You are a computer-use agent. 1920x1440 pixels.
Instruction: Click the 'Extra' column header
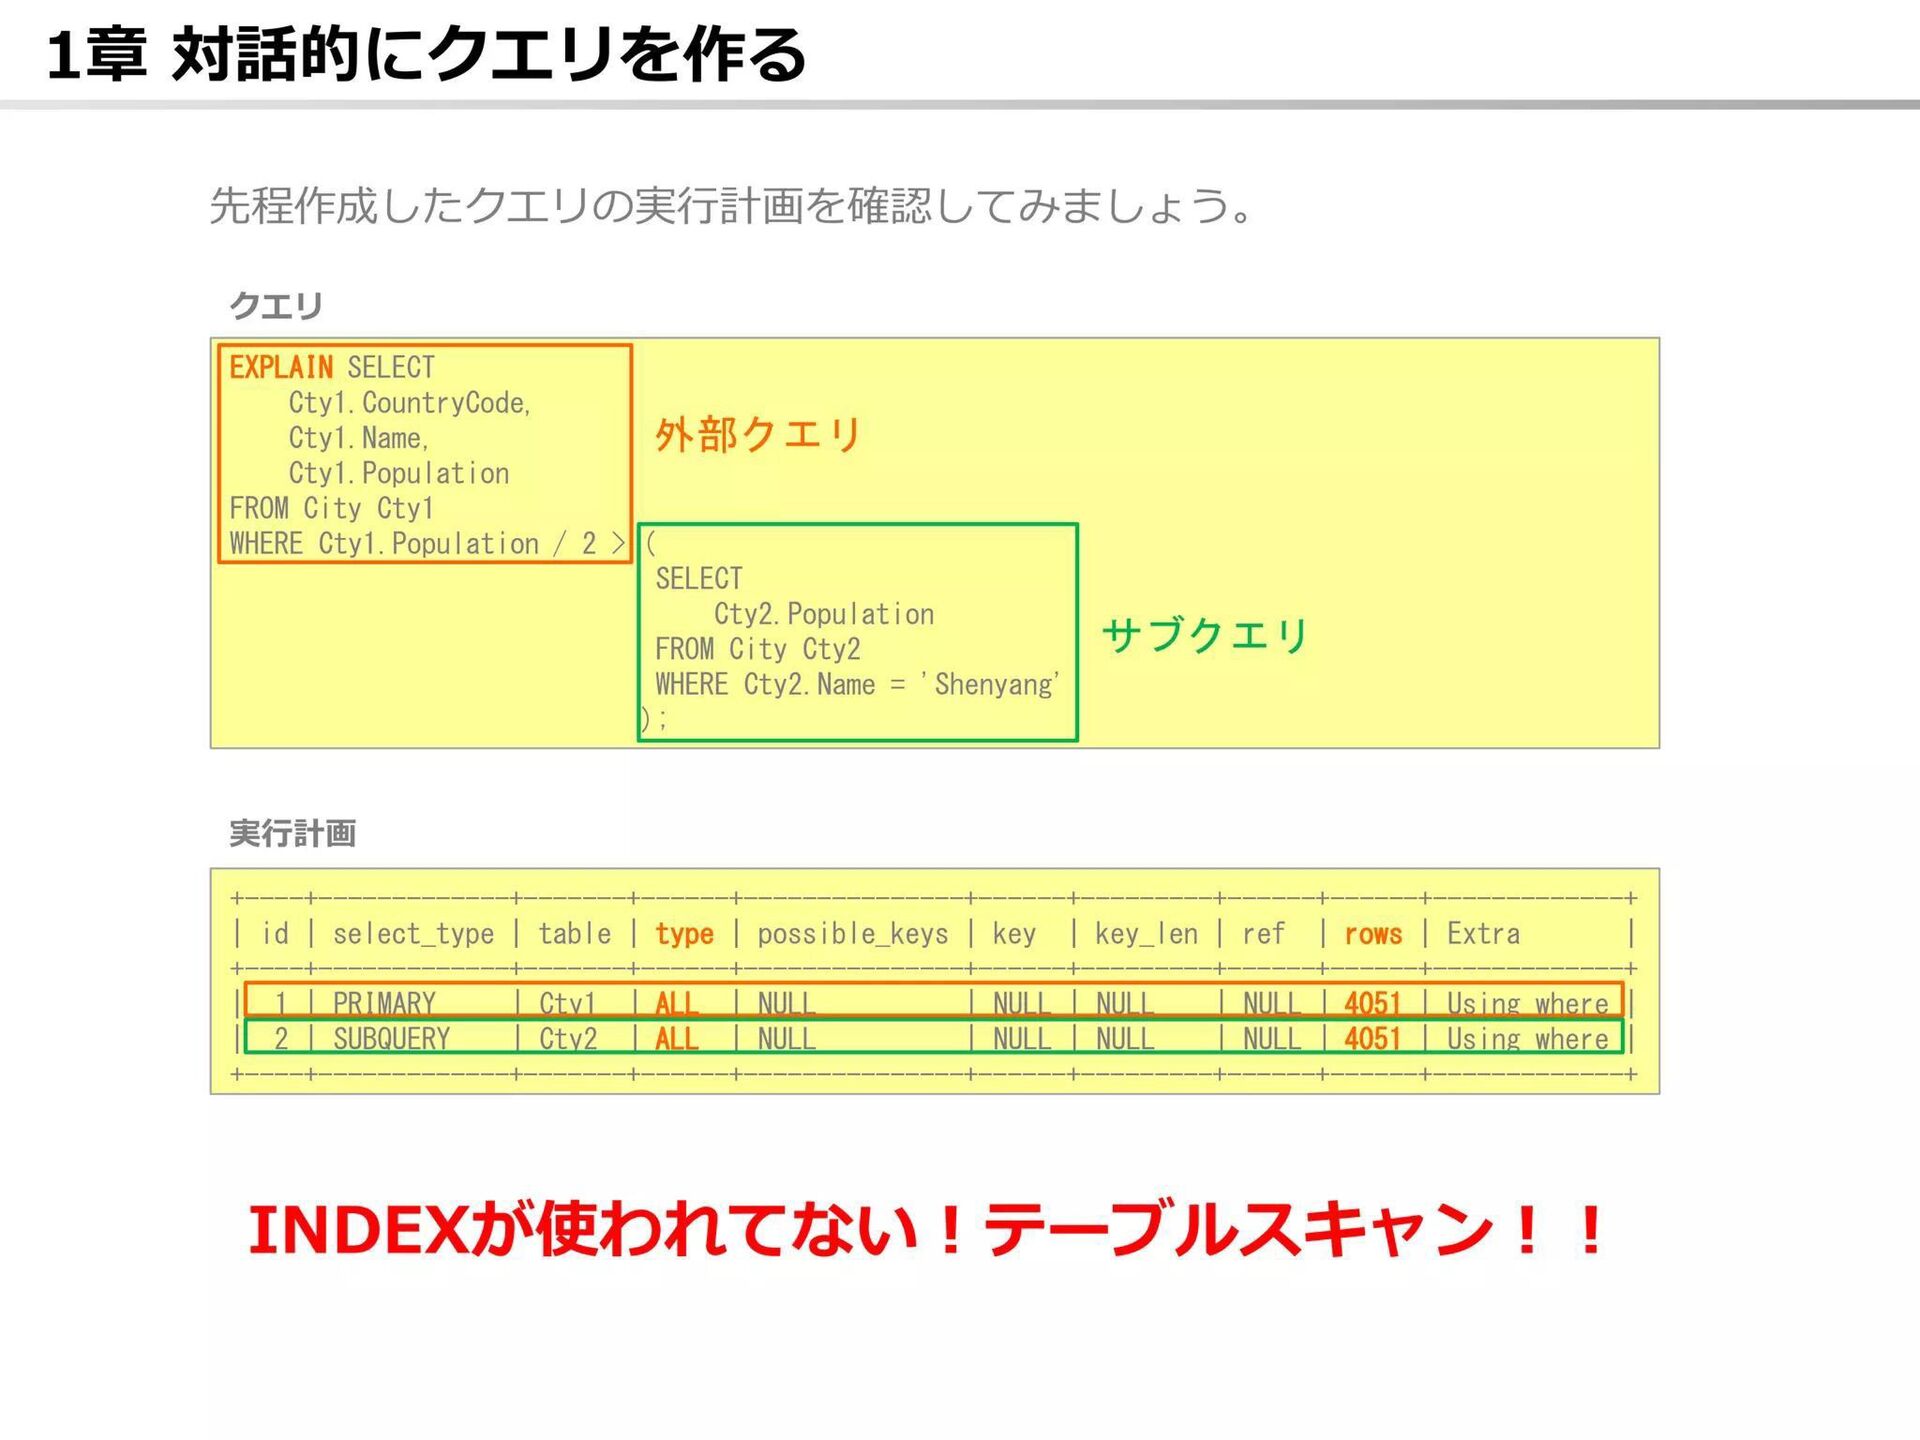point(1482,934)
